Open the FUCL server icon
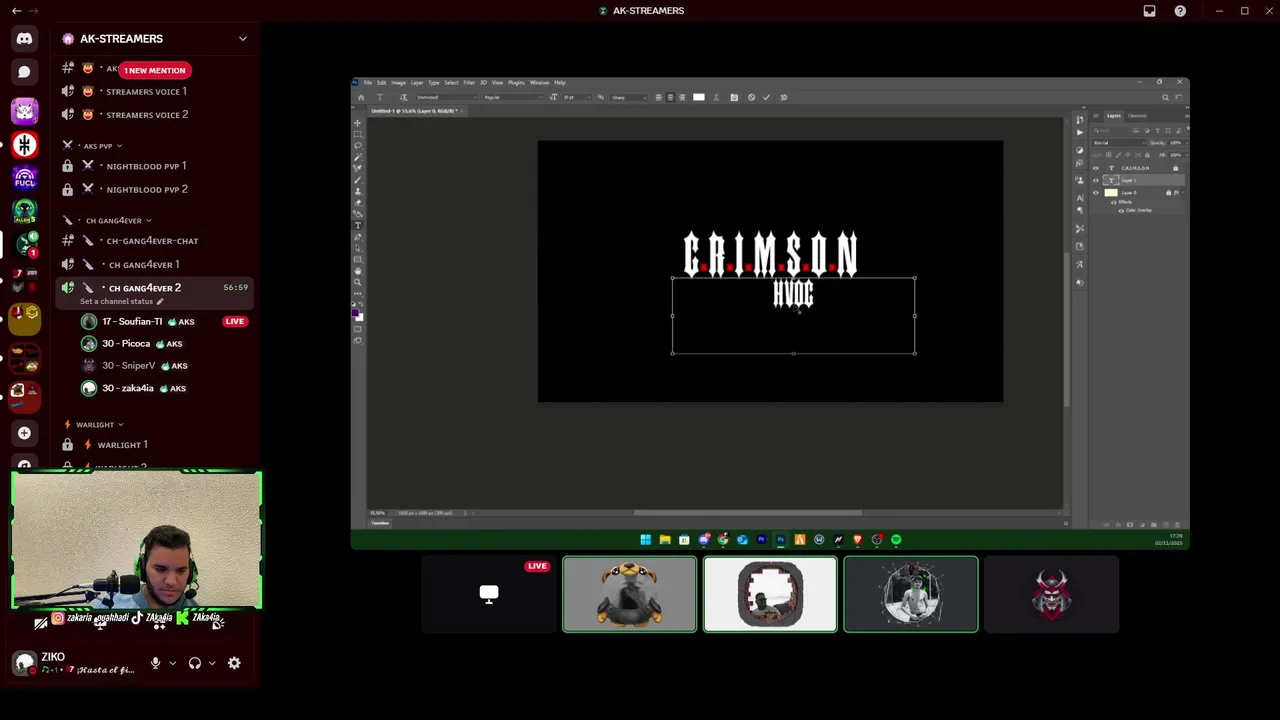This screenshot has height=720, width=1280. 24,178
